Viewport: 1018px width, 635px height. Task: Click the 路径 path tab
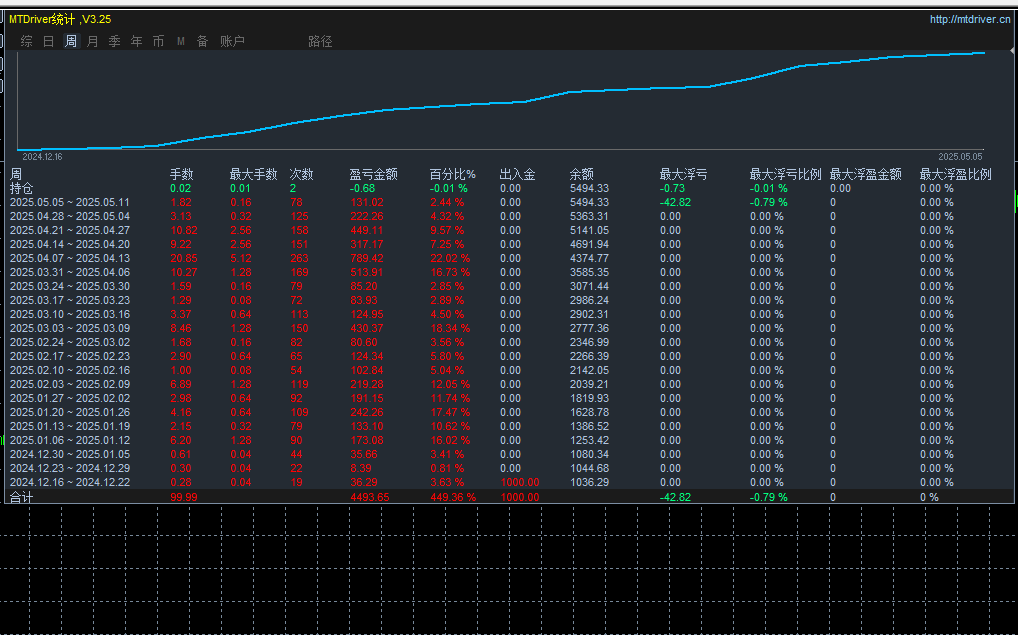(x=320, y=41)
